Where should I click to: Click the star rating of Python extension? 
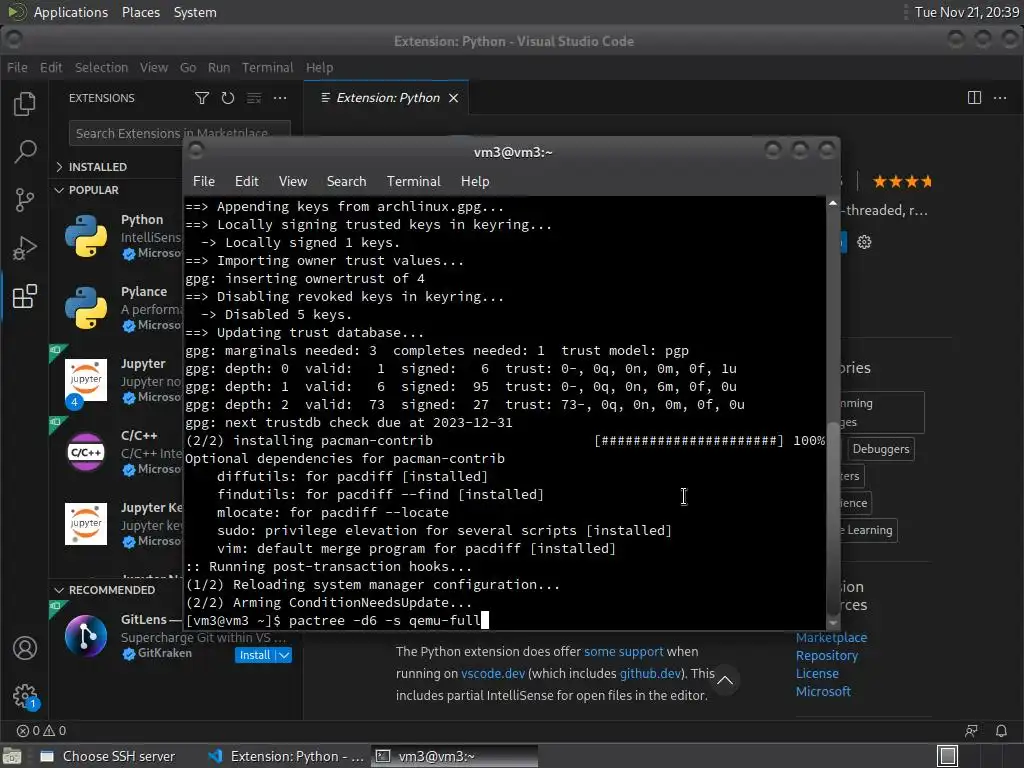902,182
